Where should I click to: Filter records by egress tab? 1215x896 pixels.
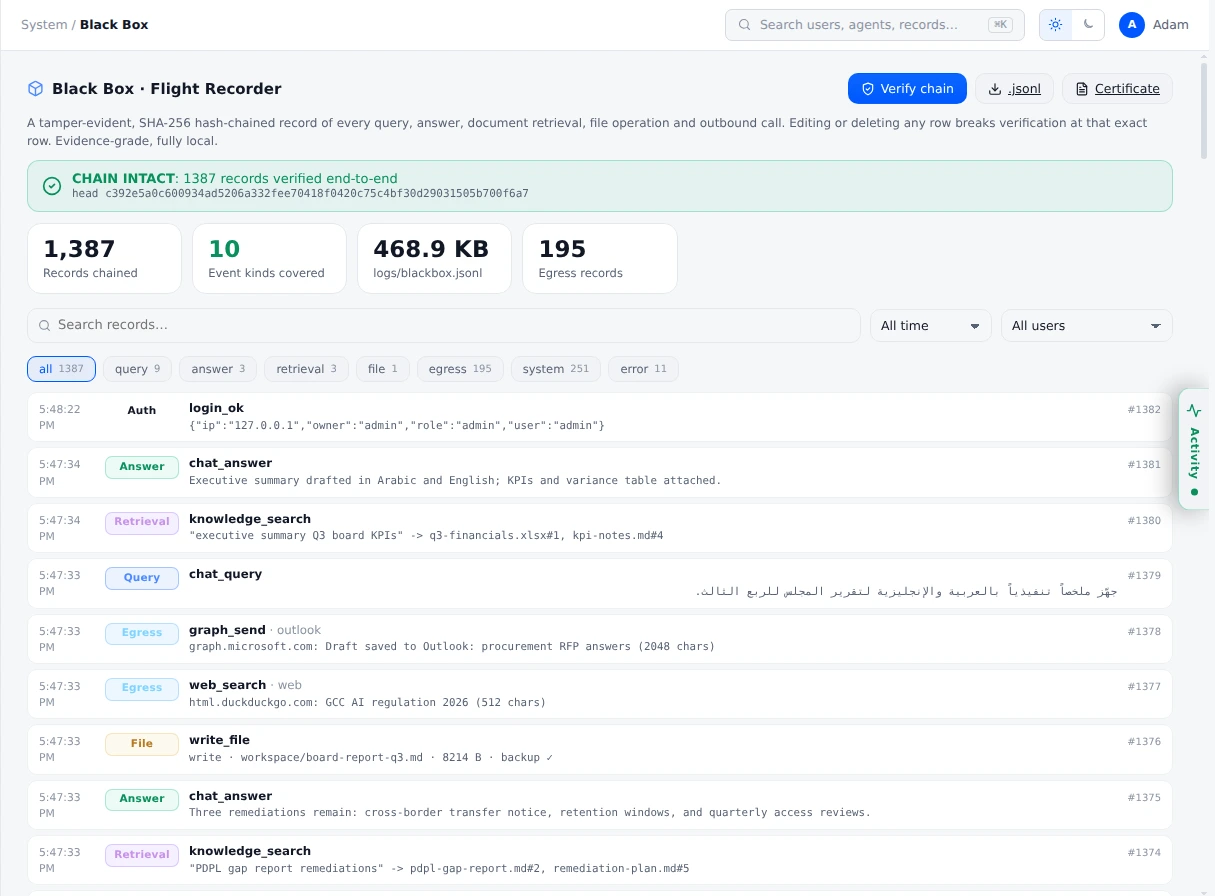point(460,369)
